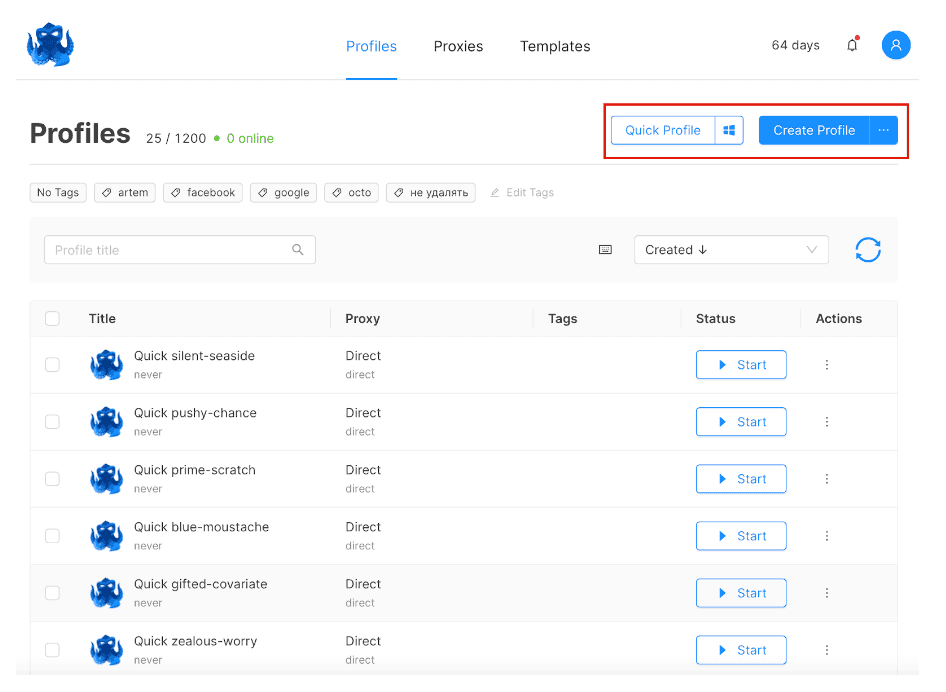This screenshot has height=692, width=946.
Task: Open the more options beside Create Profile
Action: [x=883, y=130]
